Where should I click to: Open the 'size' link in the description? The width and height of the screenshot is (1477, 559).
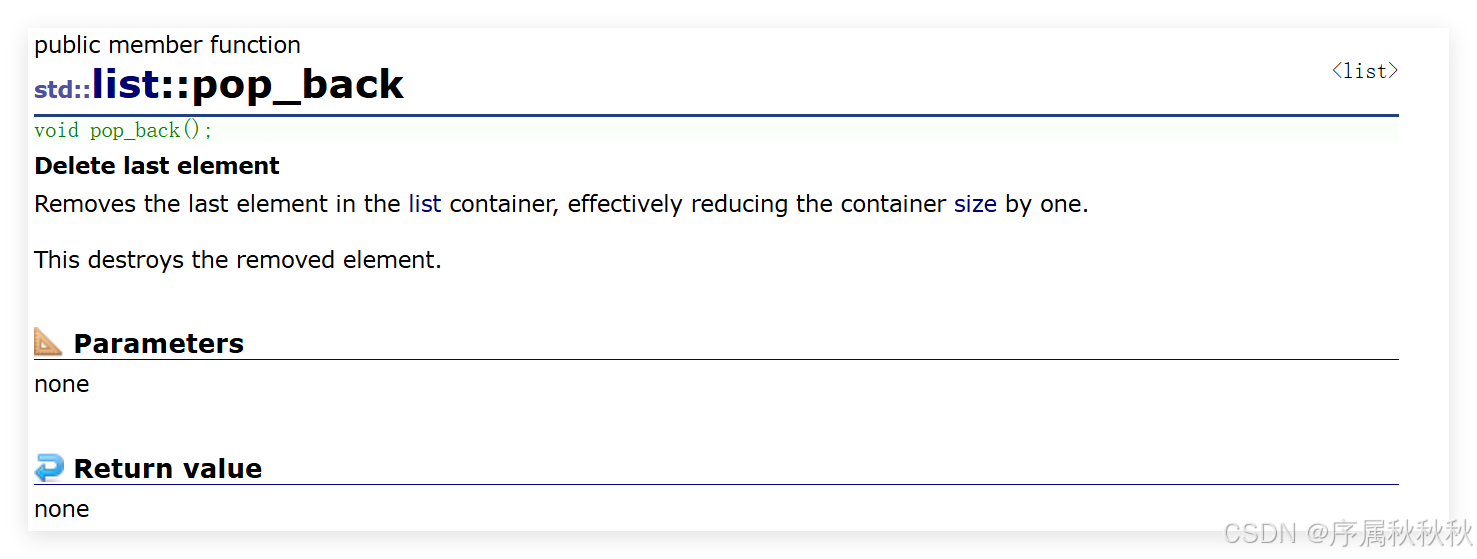point(975,204)
